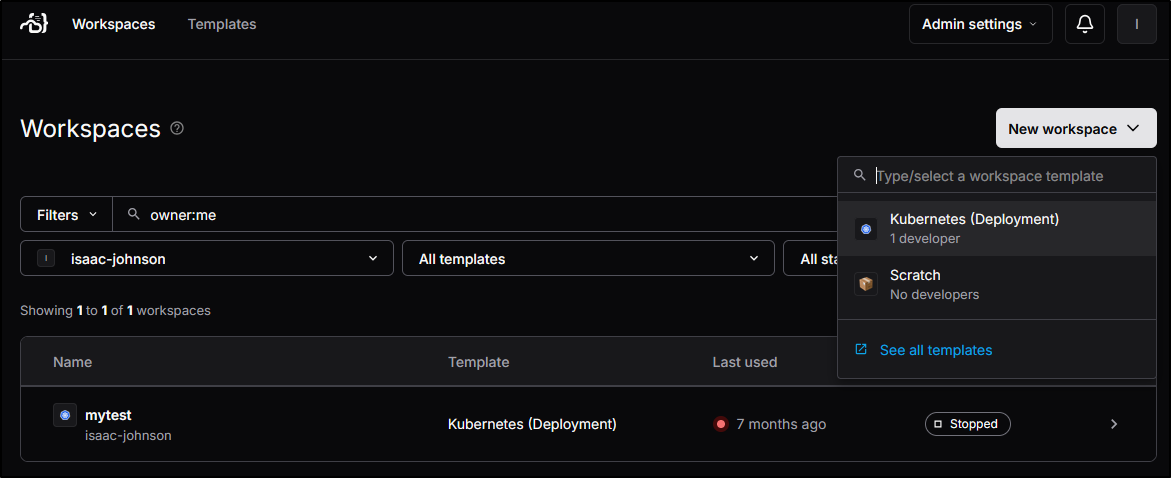Go to the Workspaces tab
Screen dimensions: 1171x478
pyautogui.click(x=113, y=24)
